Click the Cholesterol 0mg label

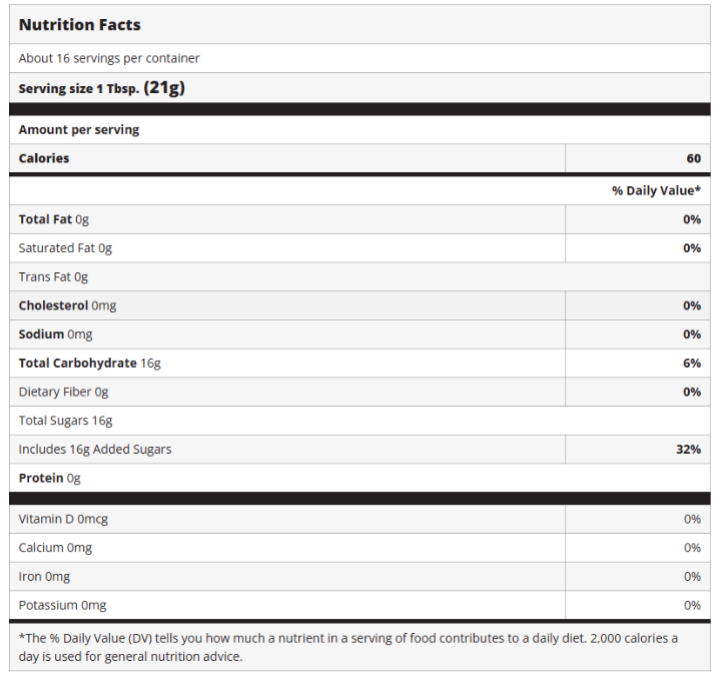67,306
